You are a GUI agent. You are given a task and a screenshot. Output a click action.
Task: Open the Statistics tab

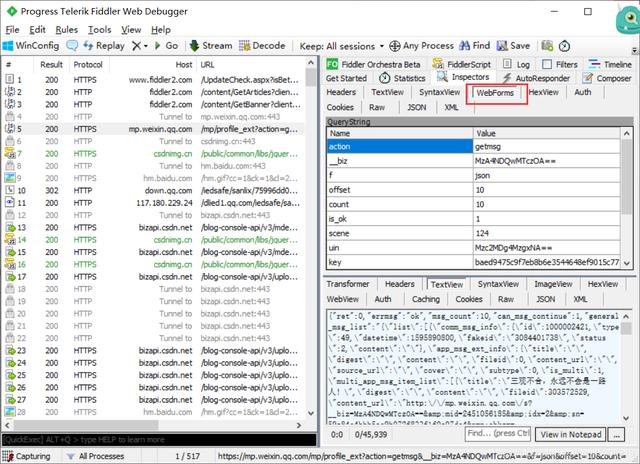pyautogui.click(x=402, y=78)
